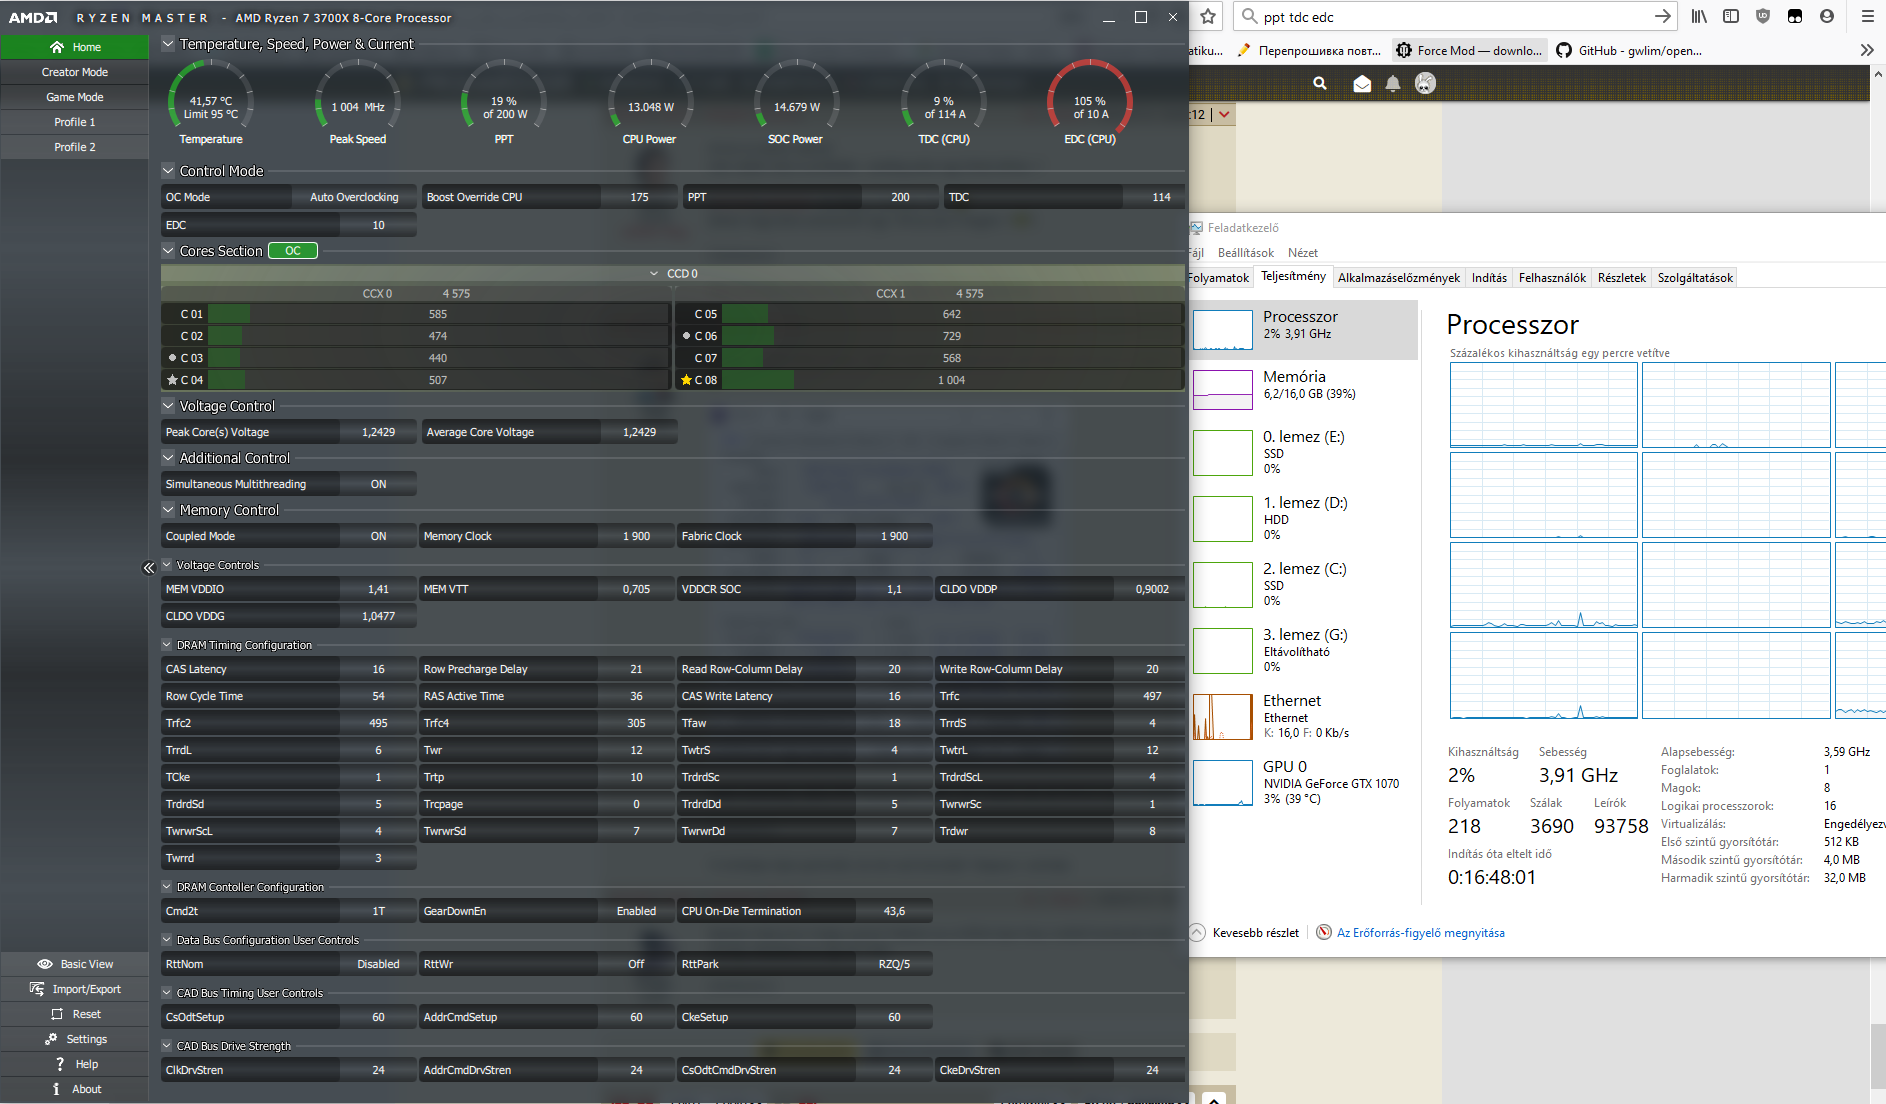Collapse DRAM Timing Configuration section
Screen dimensions: 1886x1104
click(167, 645)
